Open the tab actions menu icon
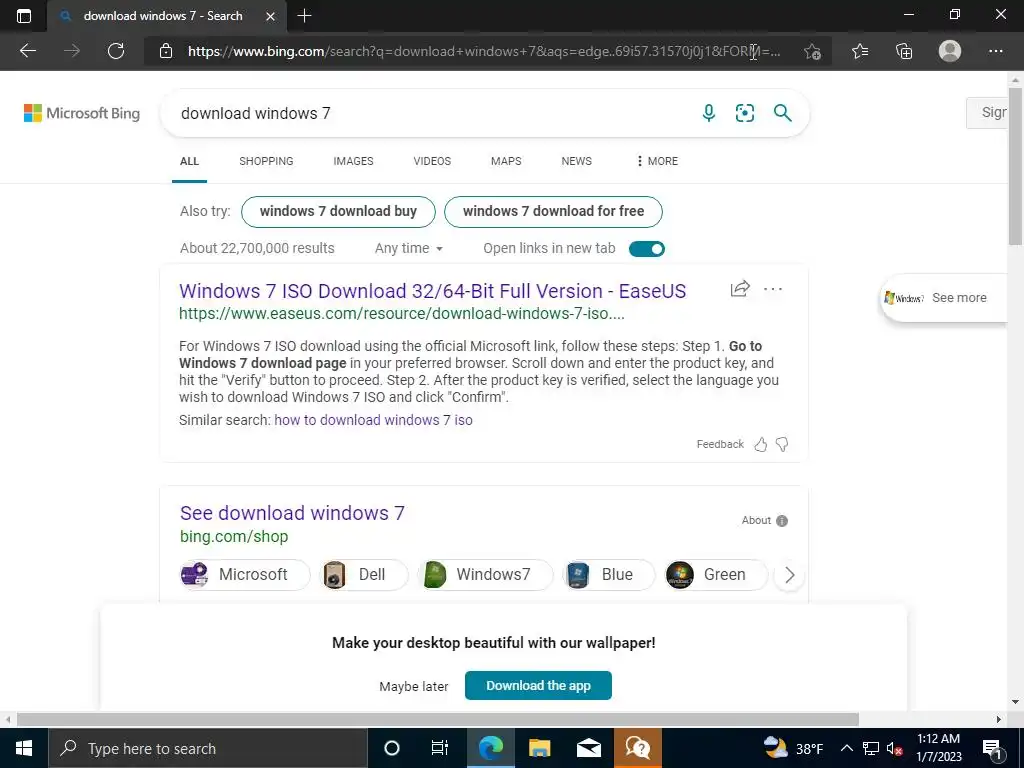1024x768 pixels. (24, 16)
